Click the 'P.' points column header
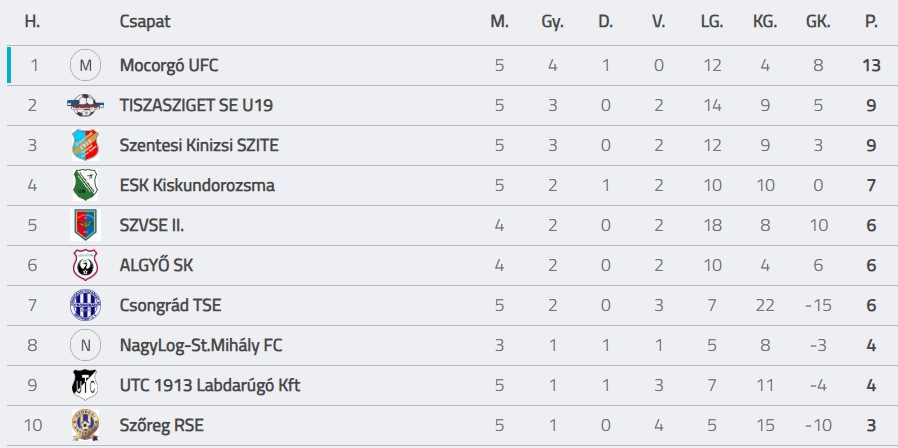898x448 pixels. pos(871,21)
